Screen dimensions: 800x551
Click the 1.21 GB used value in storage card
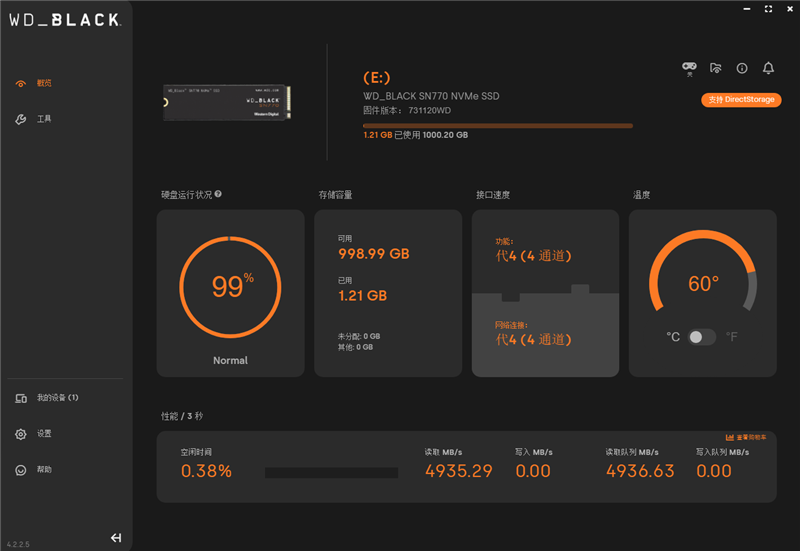[363, 296]
